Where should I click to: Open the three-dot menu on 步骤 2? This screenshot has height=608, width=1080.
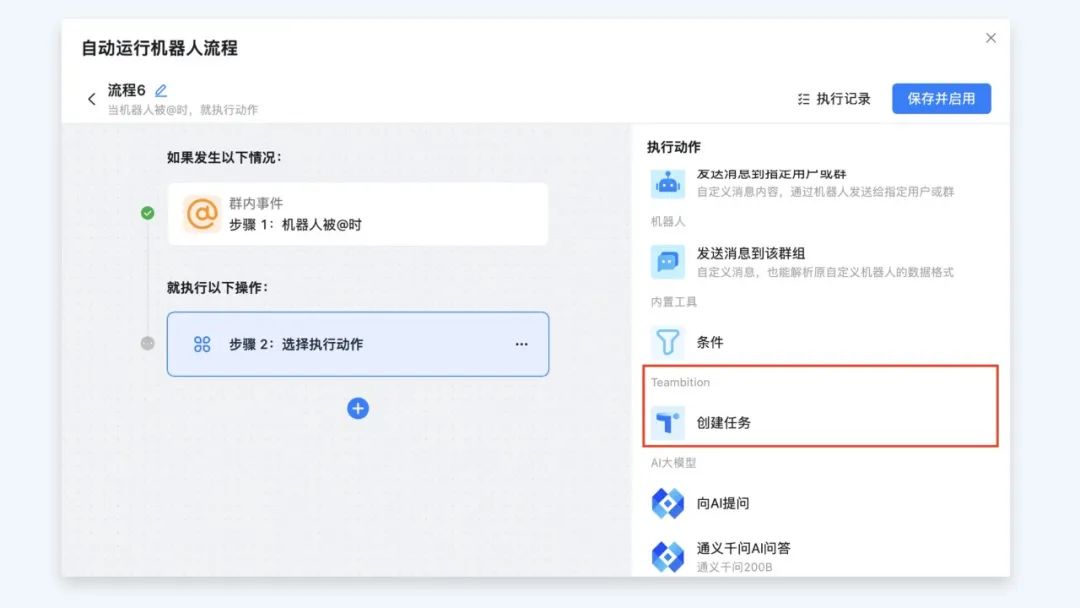click(521, 344)
